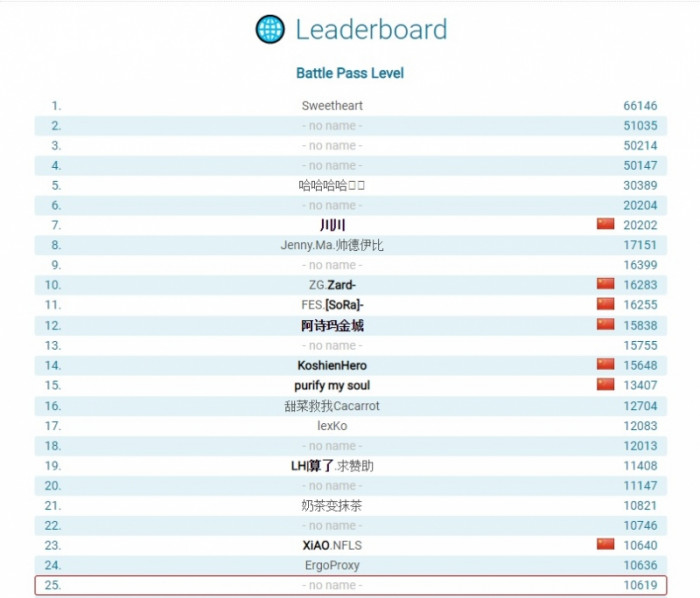Click the globe icon beside Leaderboard
Image resolution: width=700 pixels, height=598 pixels.
click(270, 29)
